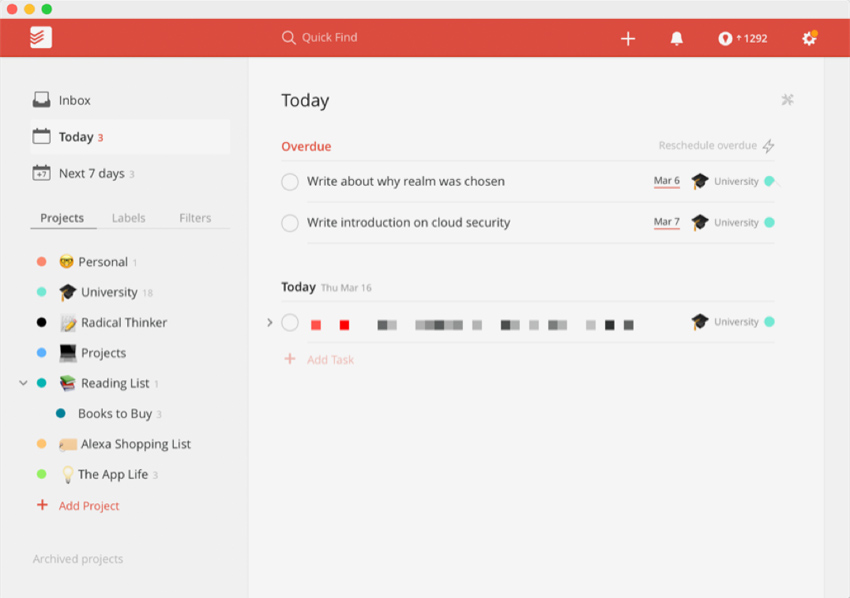Open view options icon beside Today heading
Screen dimensions: 850x598
coord(787,100)
